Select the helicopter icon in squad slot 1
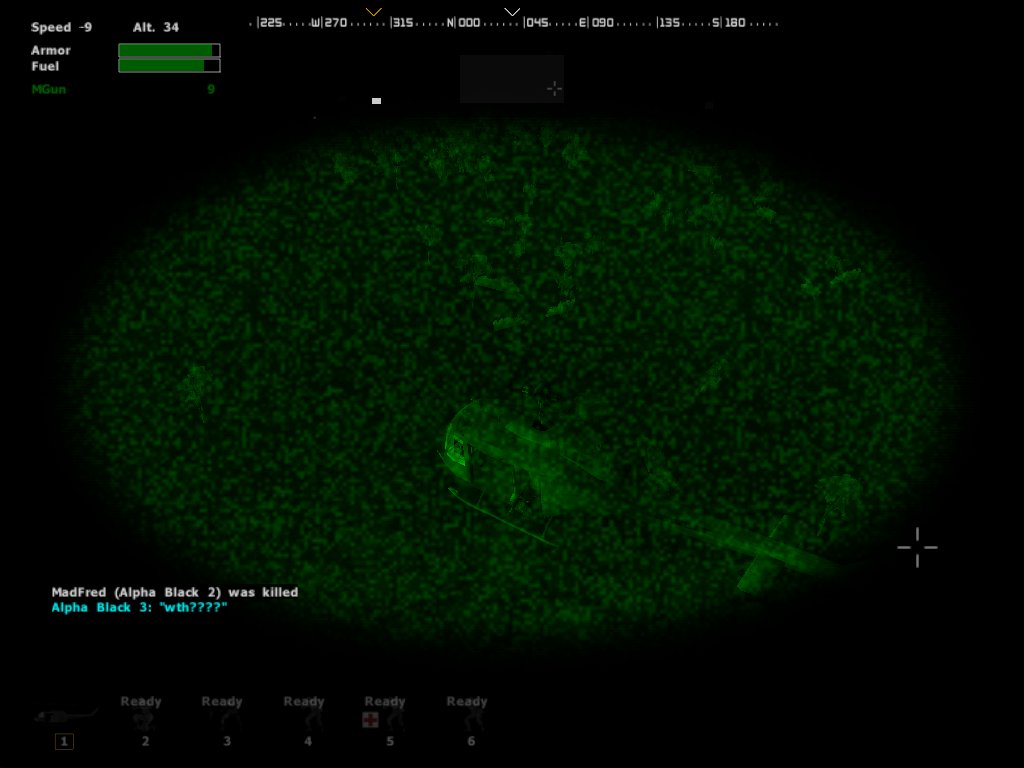1024x768 pixels. 65,716
